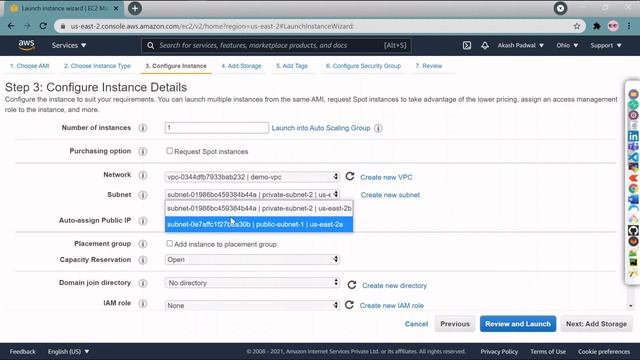The image size is (640, 360).
Task: Click Next: Add Storage button
Action: tap(596, 324)
